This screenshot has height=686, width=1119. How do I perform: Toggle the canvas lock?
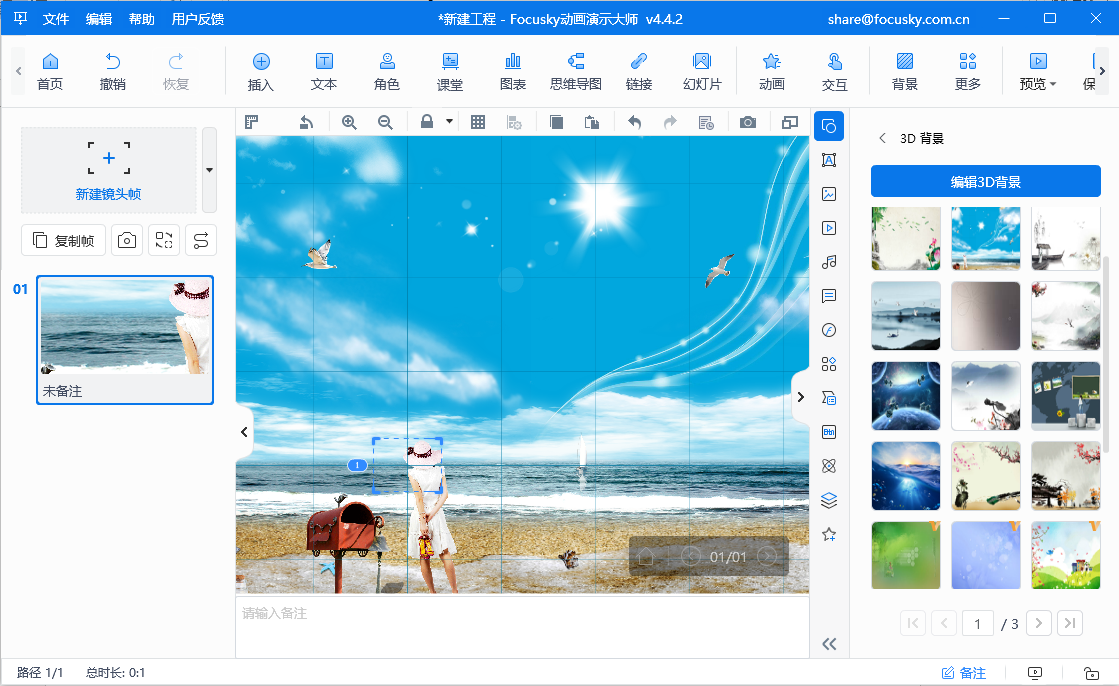point(425,121)
